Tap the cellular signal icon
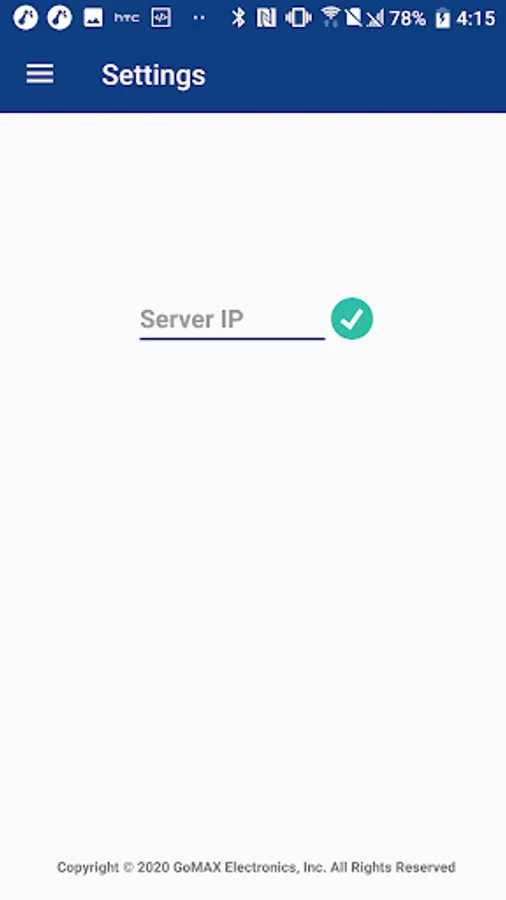The width and height of the screenshot is (506, 900). point(375,19)
